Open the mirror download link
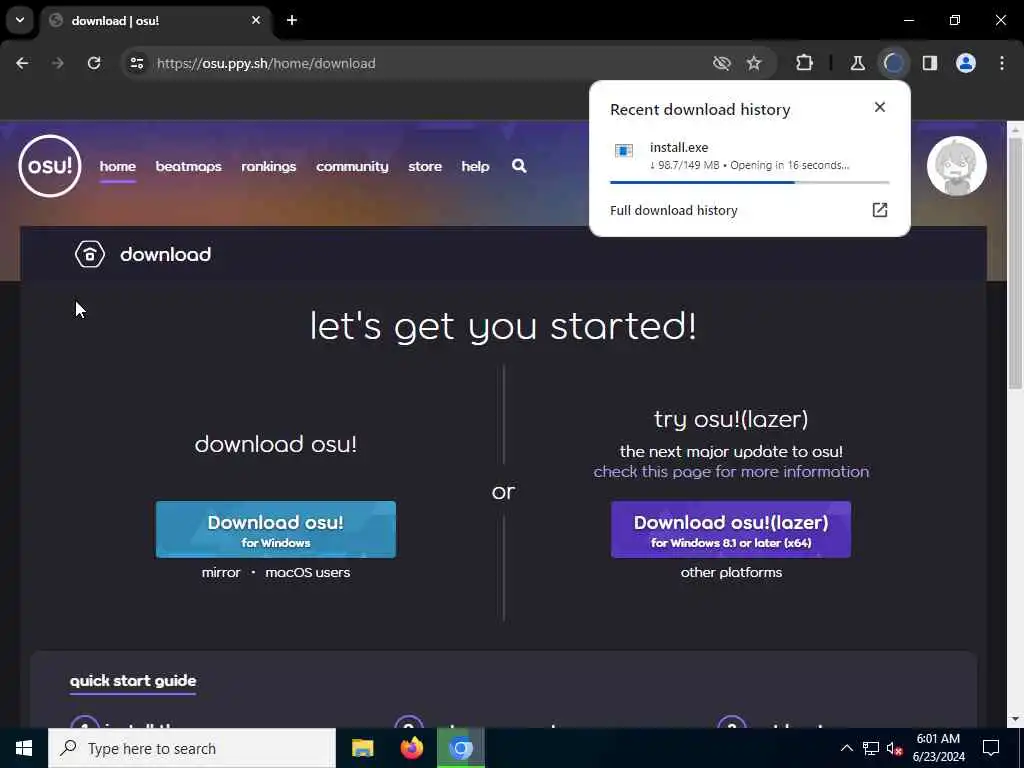The image size is (1024, 768). point(221,573)
